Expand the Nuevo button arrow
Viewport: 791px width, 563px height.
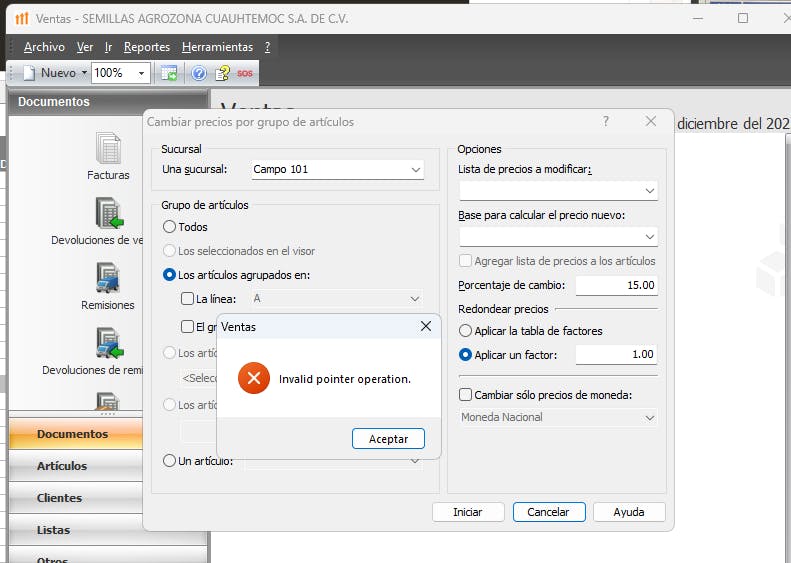tap(84, 73)
